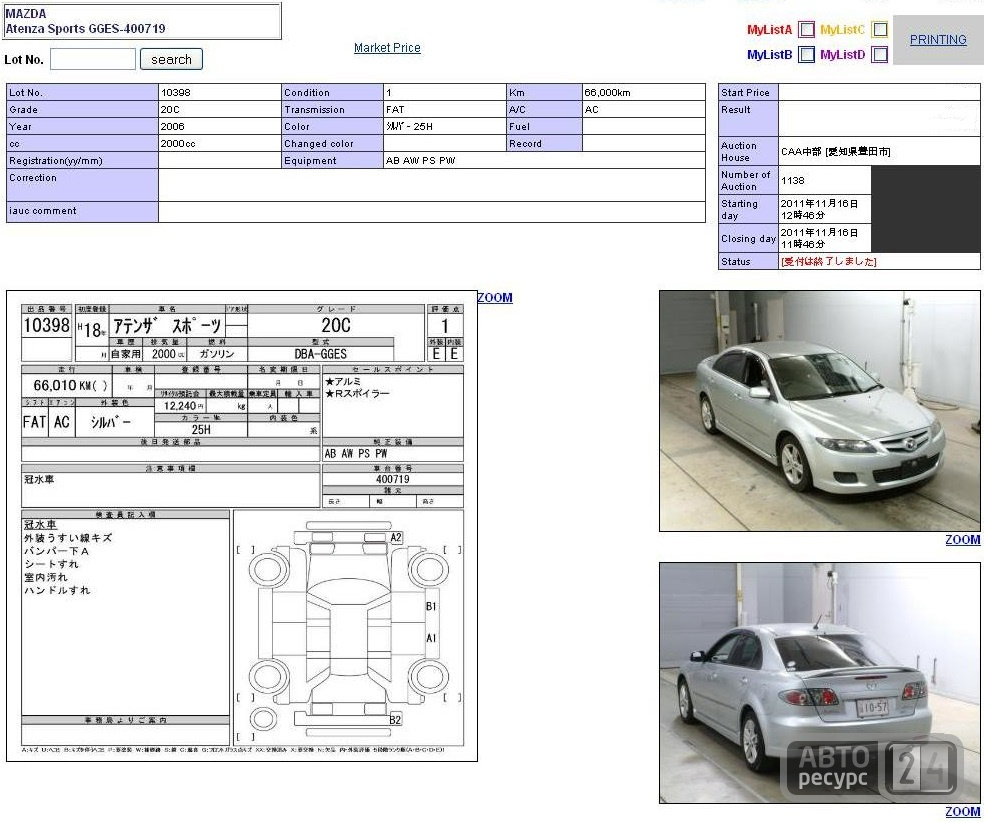Select the 66,000km mileage value
This screenshot has height=822, width=984.
607,92
